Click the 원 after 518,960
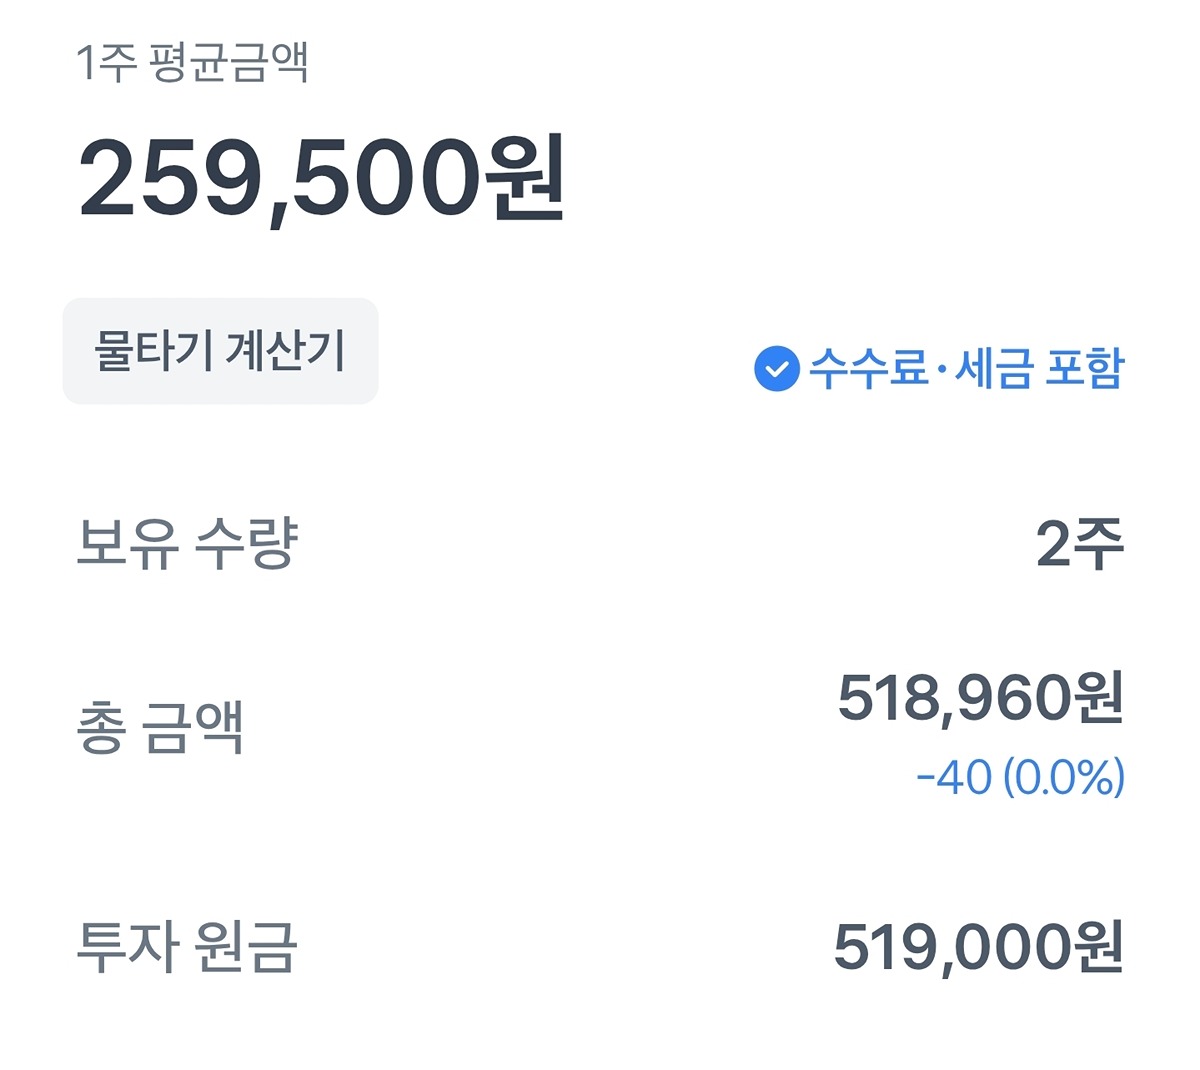The height and width of the screenshot is (1070, 1200). click(1097, 698)
